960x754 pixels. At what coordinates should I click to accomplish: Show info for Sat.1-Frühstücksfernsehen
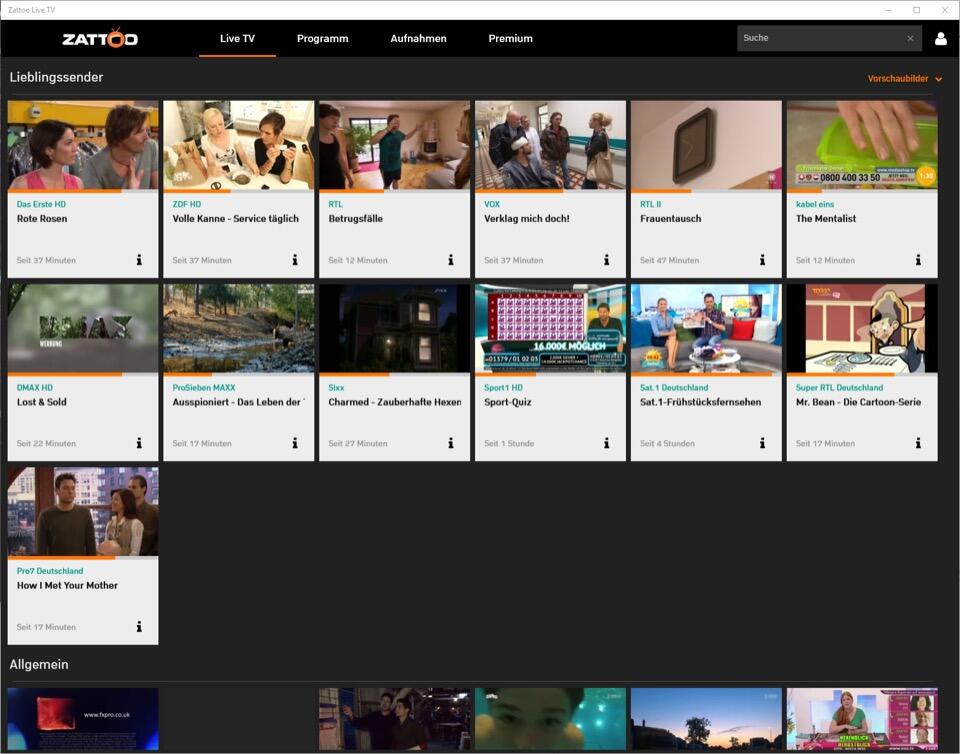[x=762, y=443]
